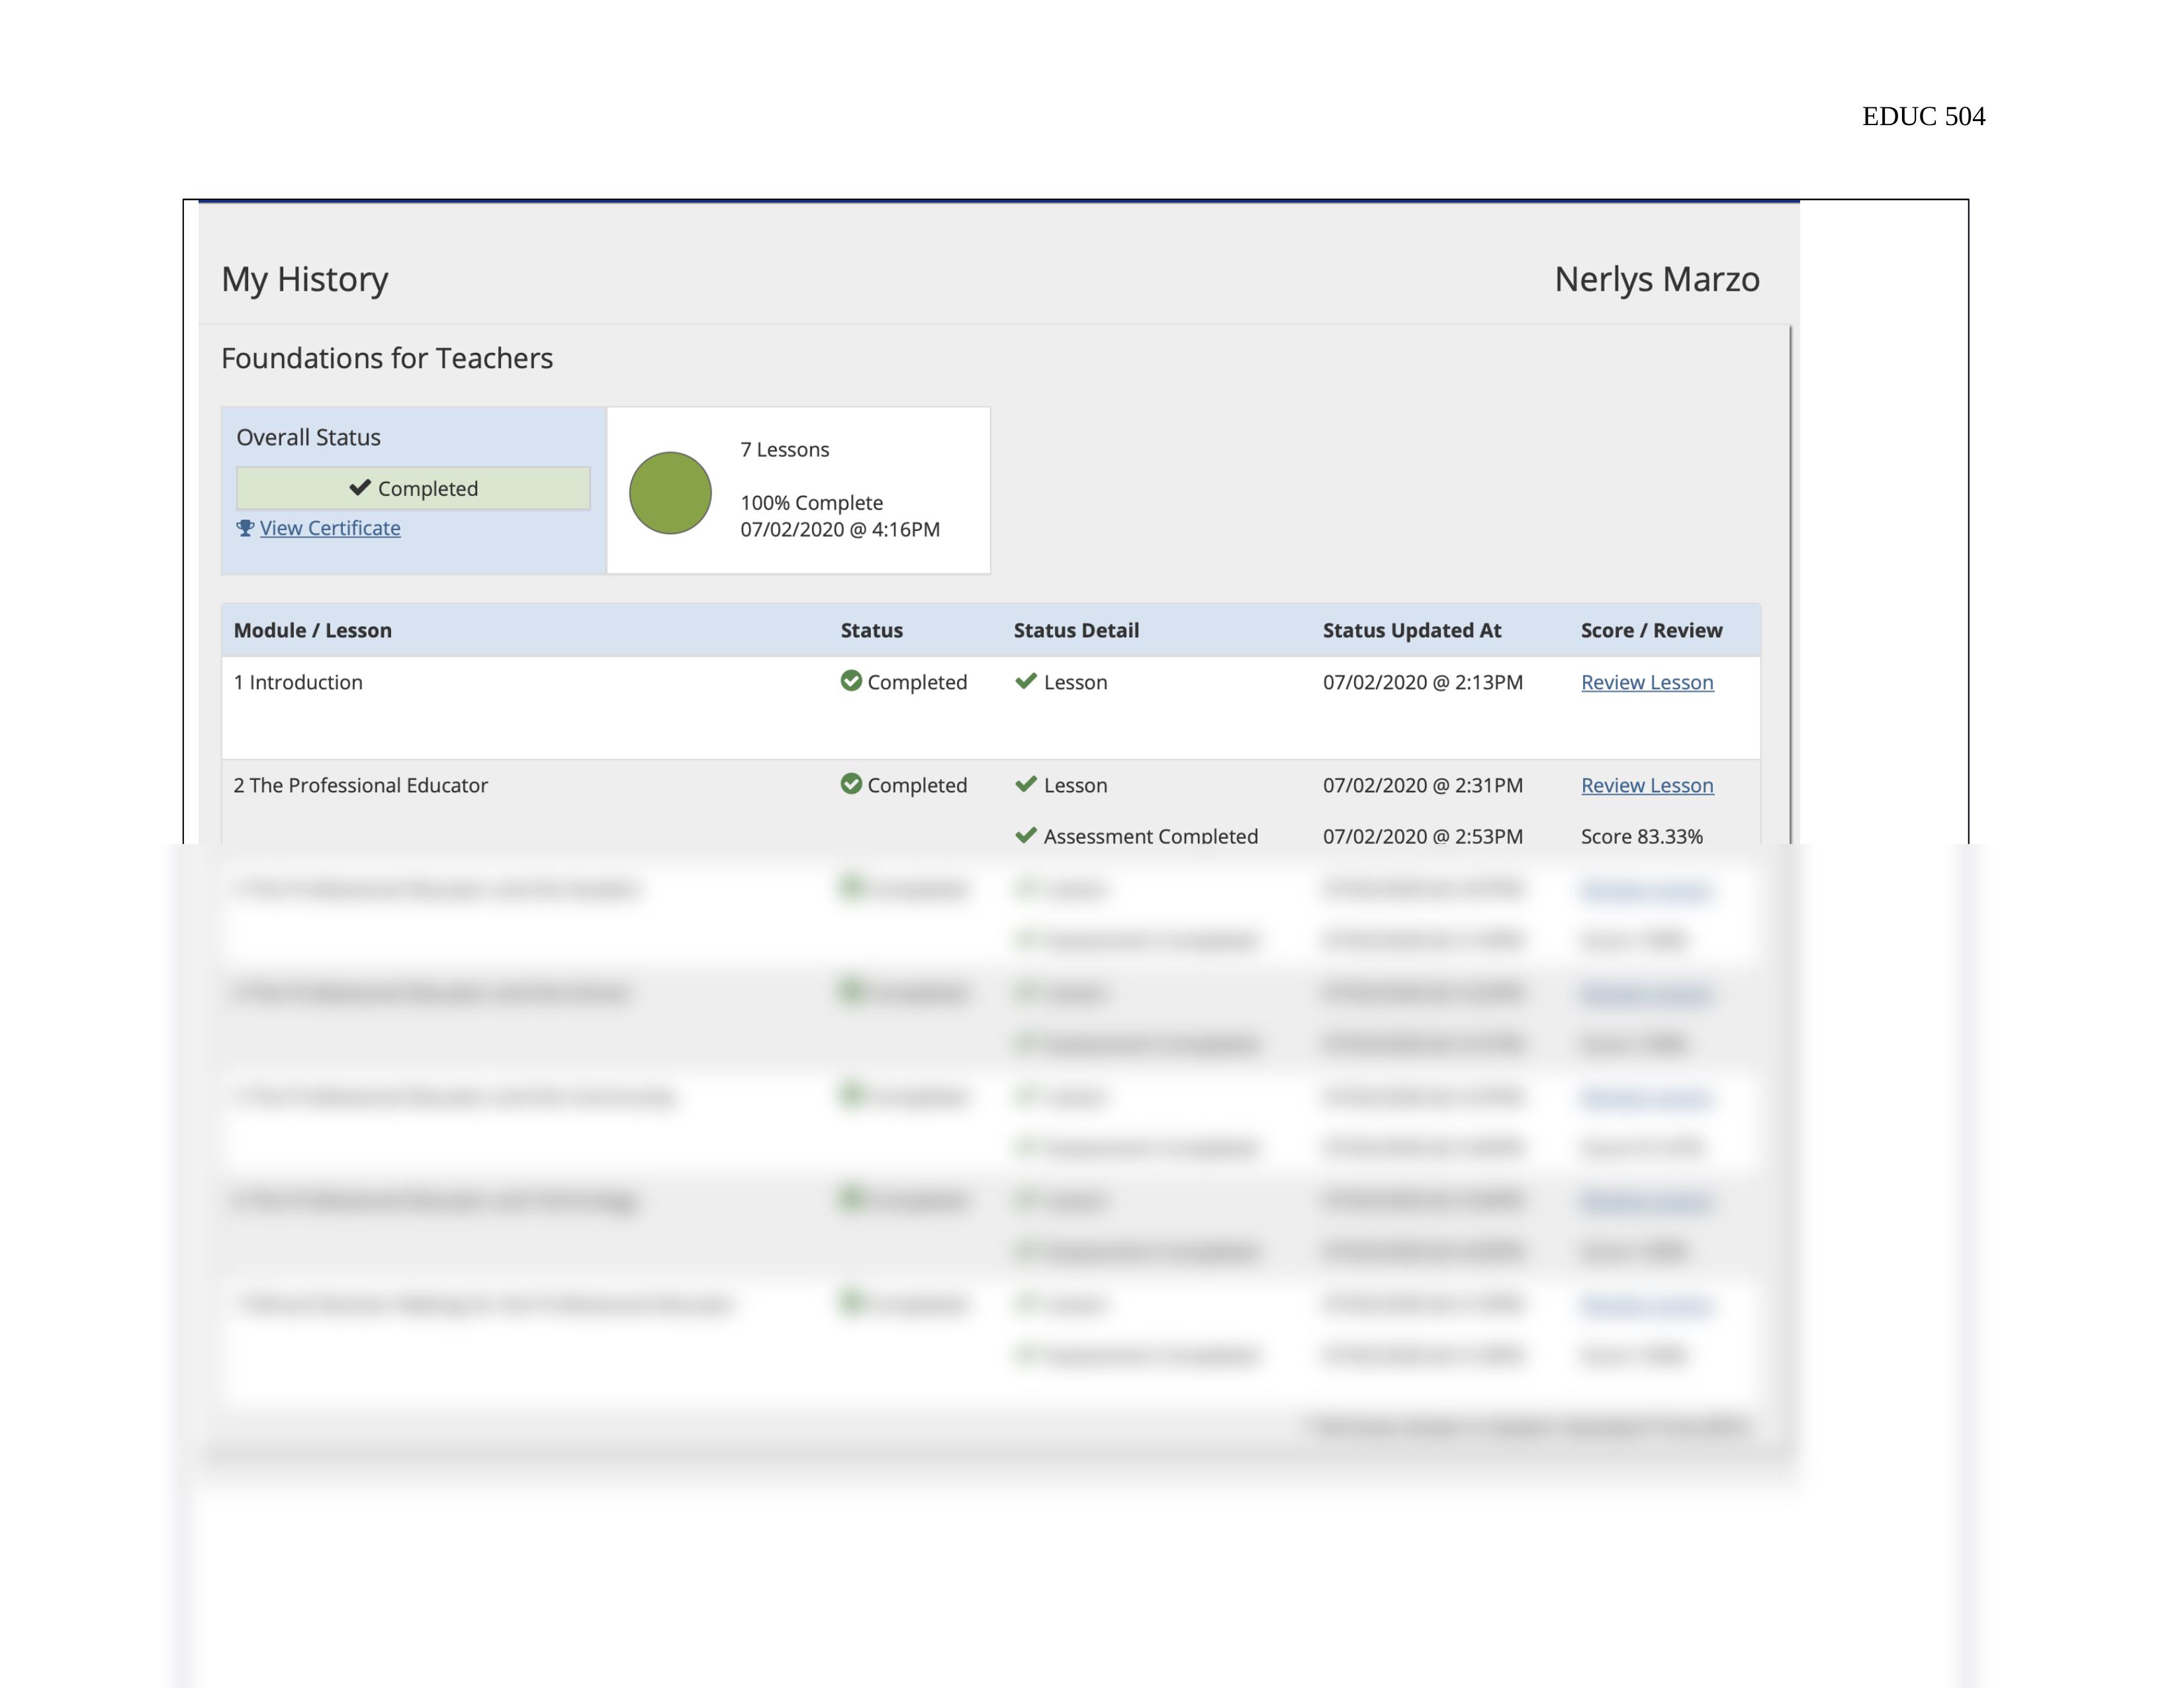Click the Assessment Completed checkmark icon

point(1026,835)
